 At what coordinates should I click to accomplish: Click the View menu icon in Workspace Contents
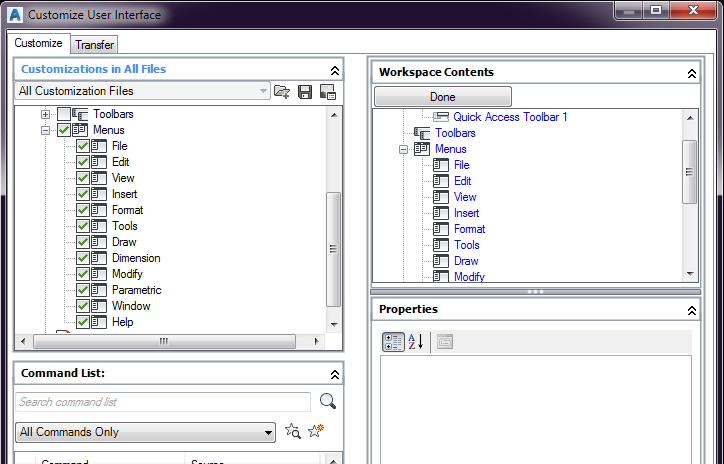tap(441, 197)
